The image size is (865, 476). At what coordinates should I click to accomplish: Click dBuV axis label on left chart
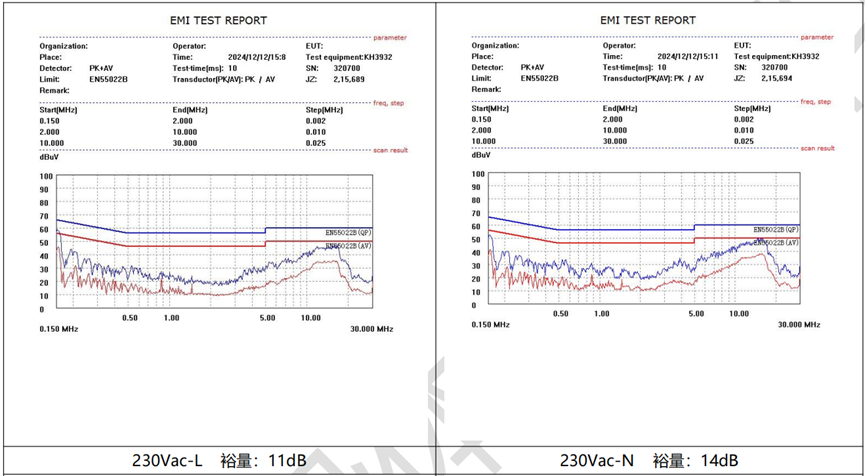[49, 156]
